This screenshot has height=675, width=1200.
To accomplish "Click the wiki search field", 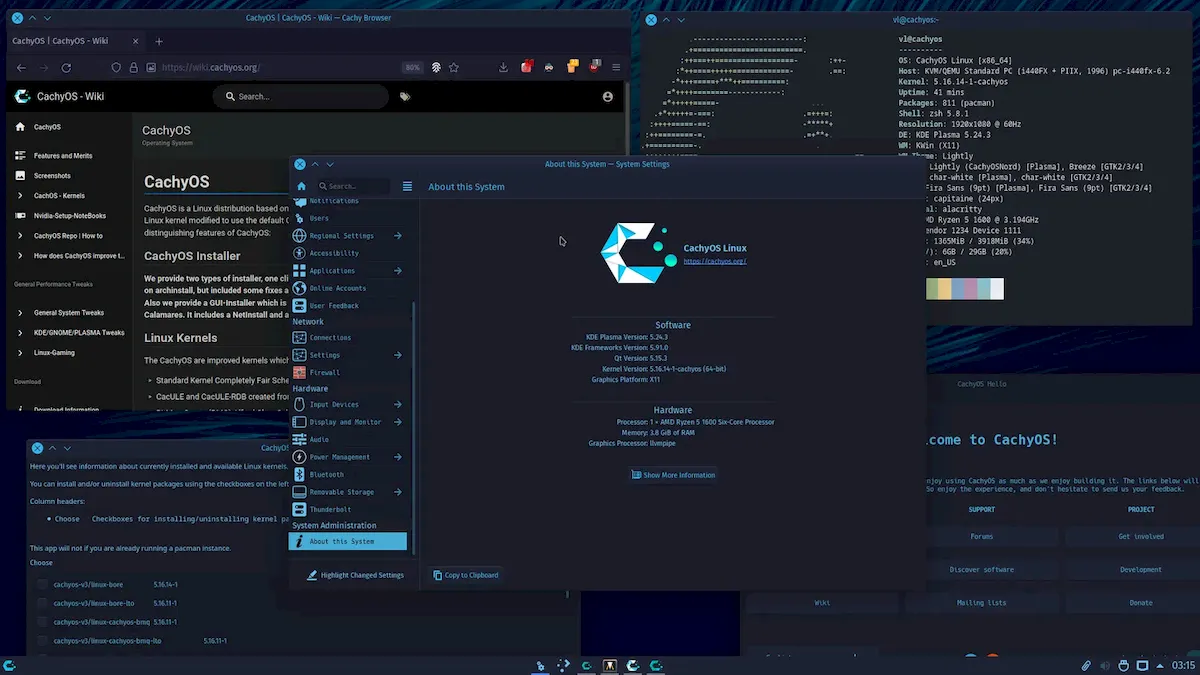I will (x=300, y=97).
